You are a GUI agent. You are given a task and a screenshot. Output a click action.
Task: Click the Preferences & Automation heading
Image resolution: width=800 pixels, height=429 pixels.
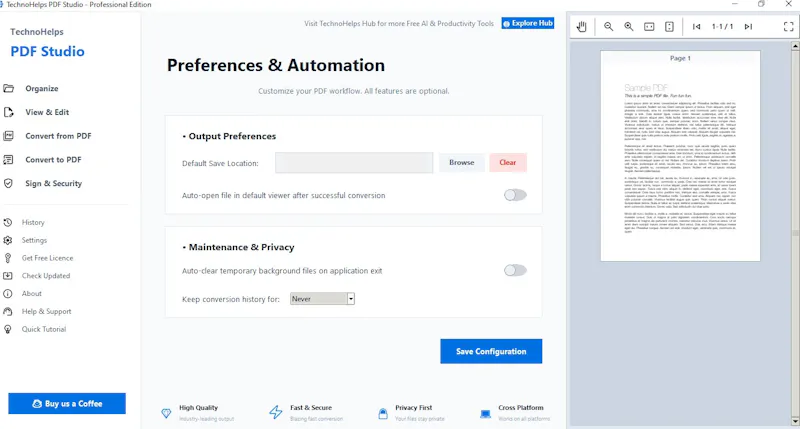tap(276, 65)
